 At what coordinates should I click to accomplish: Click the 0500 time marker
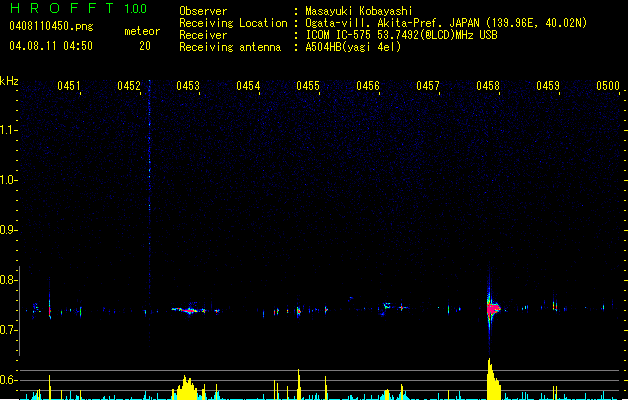[x=608, y=86]
